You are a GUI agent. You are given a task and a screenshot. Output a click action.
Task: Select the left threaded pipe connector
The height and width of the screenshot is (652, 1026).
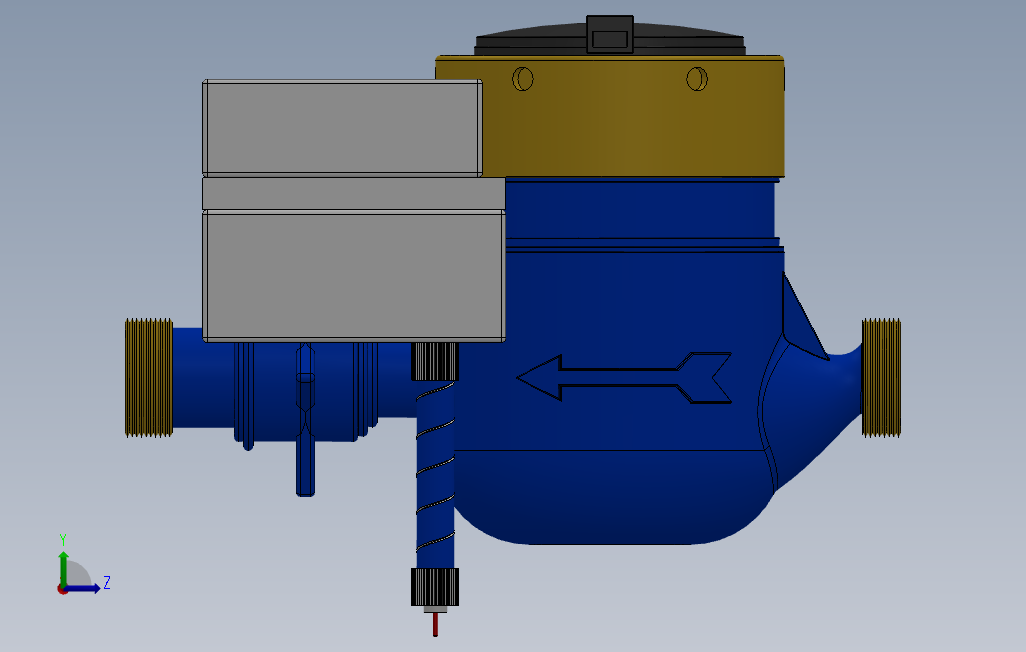click(x=149, y=378)
